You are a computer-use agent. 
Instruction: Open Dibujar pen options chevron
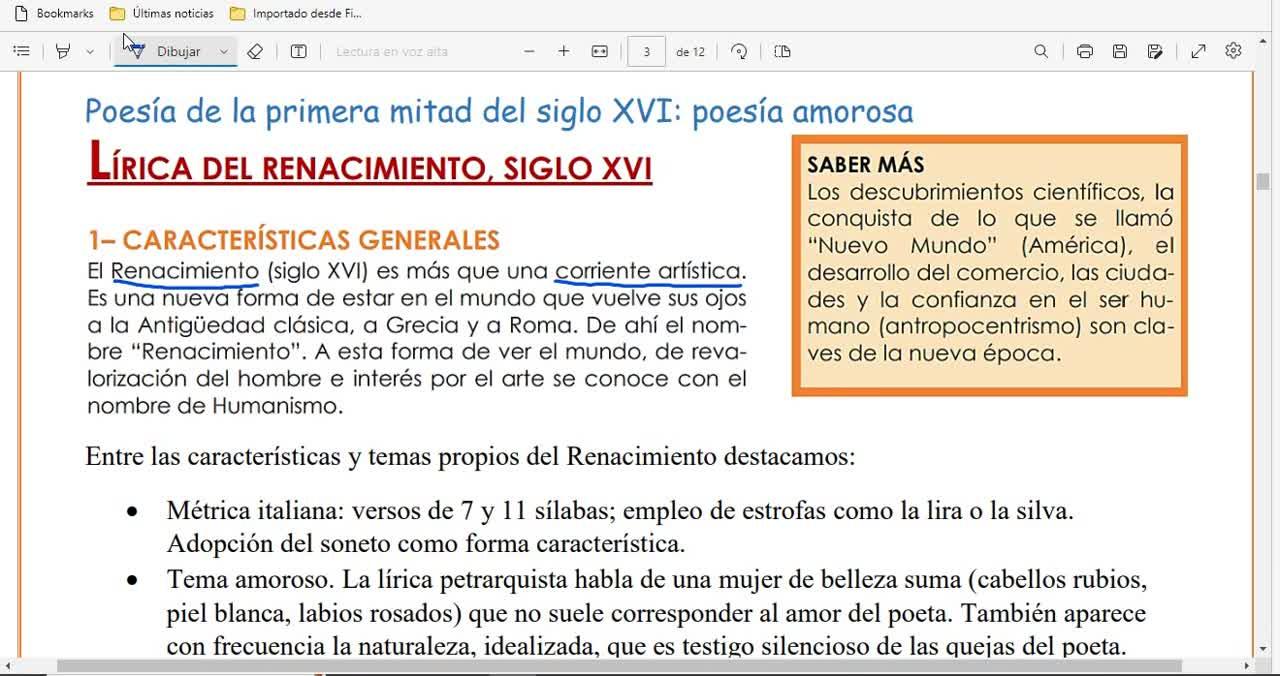(224, 51)
